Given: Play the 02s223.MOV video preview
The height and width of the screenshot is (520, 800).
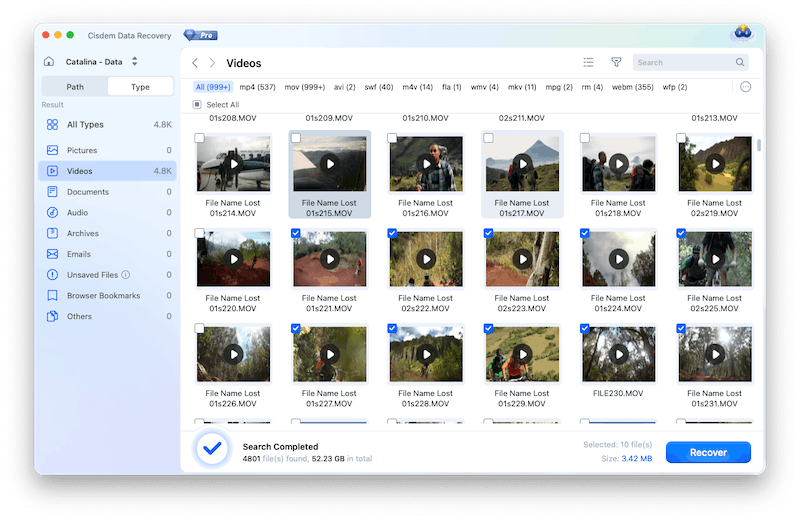Looking at the screenshot, I should (522, 259).
